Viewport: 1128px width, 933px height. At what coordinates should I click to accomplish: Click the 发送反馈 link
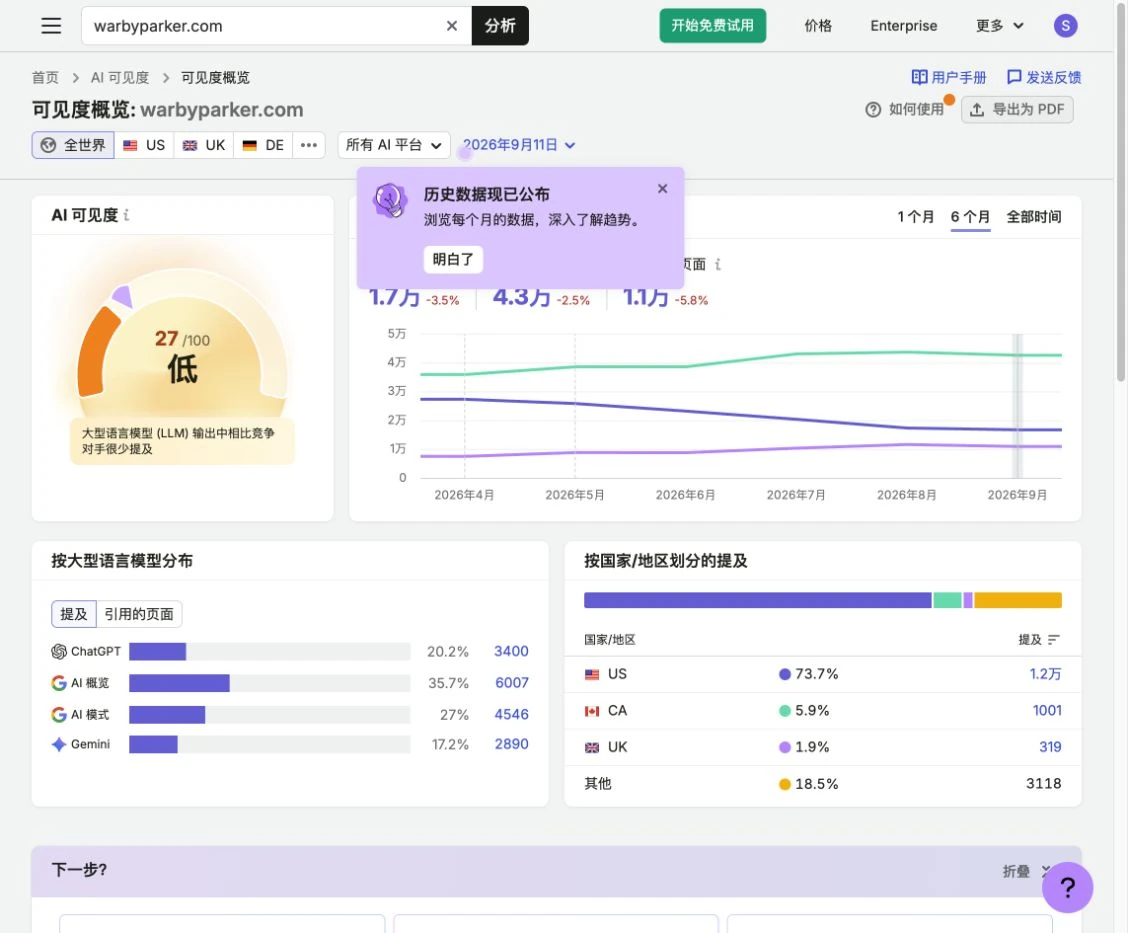point(1044,77)
